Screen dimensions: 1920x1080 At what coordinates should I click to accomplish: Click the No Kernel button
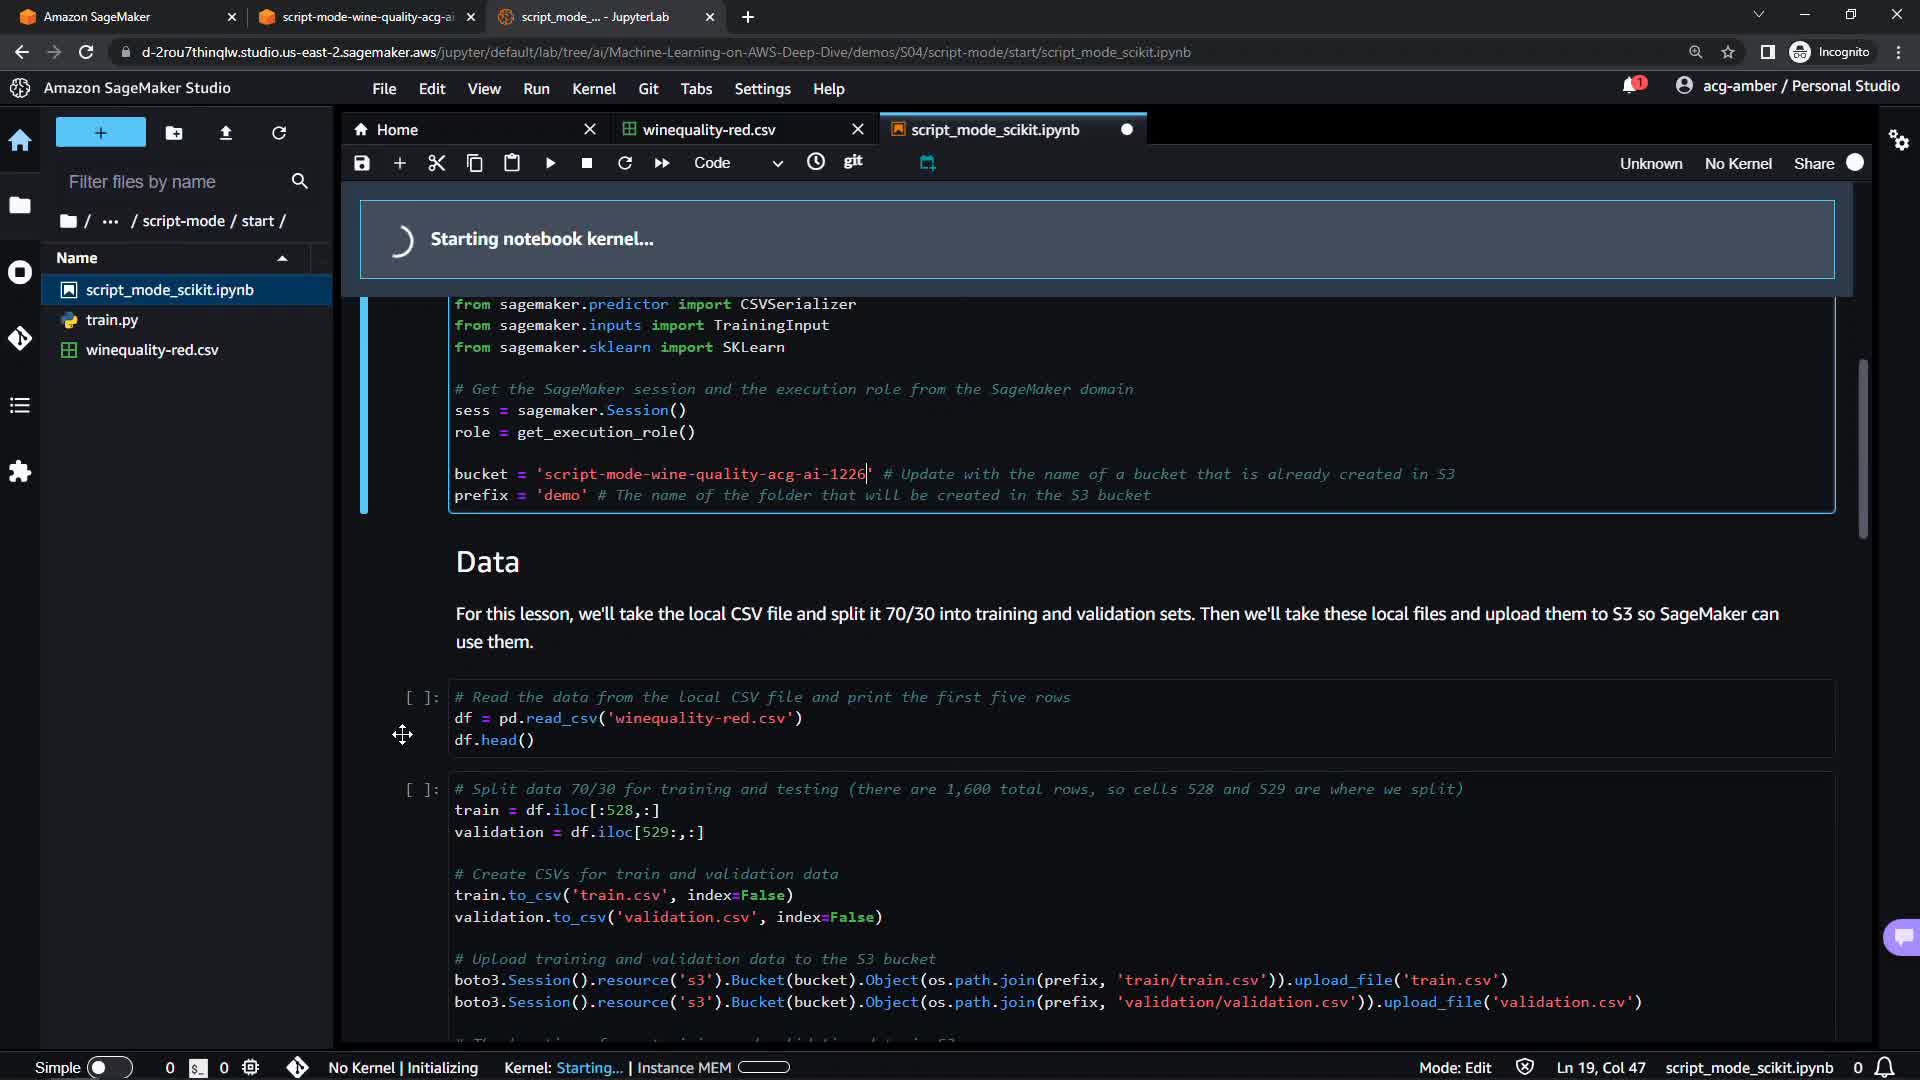pyautogui.click(x=1738, y=163)
